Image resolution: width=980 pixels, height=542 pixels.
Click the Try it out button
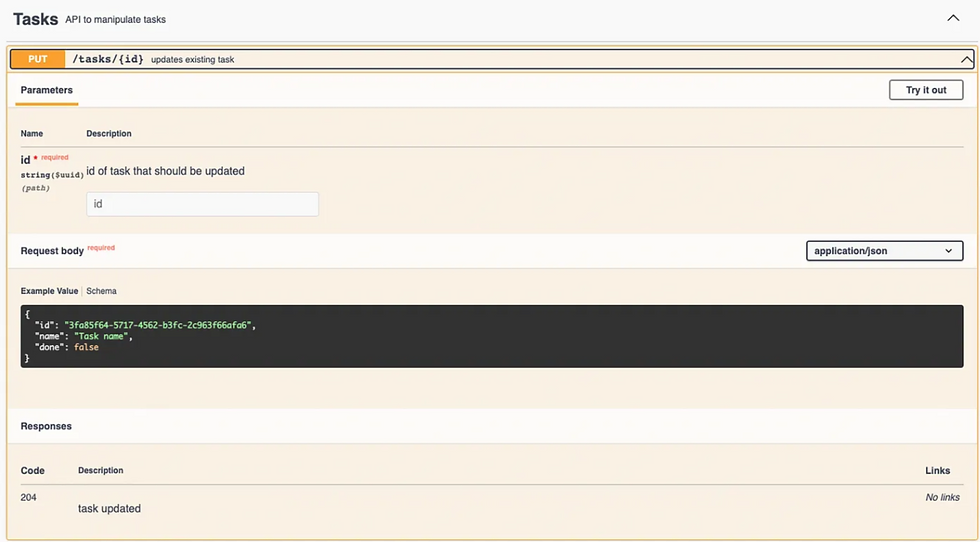coord(926,90)
